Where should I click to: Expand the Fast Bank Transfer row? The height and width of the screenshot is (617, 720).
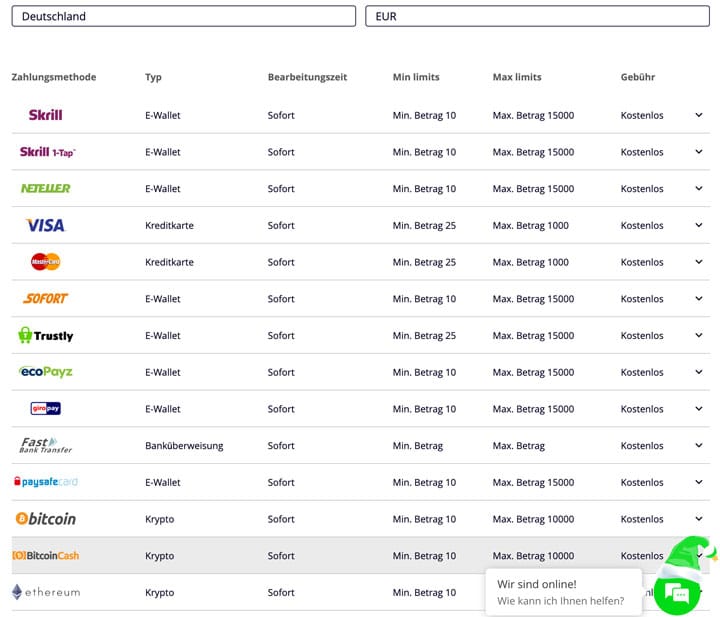click(699, 445)
